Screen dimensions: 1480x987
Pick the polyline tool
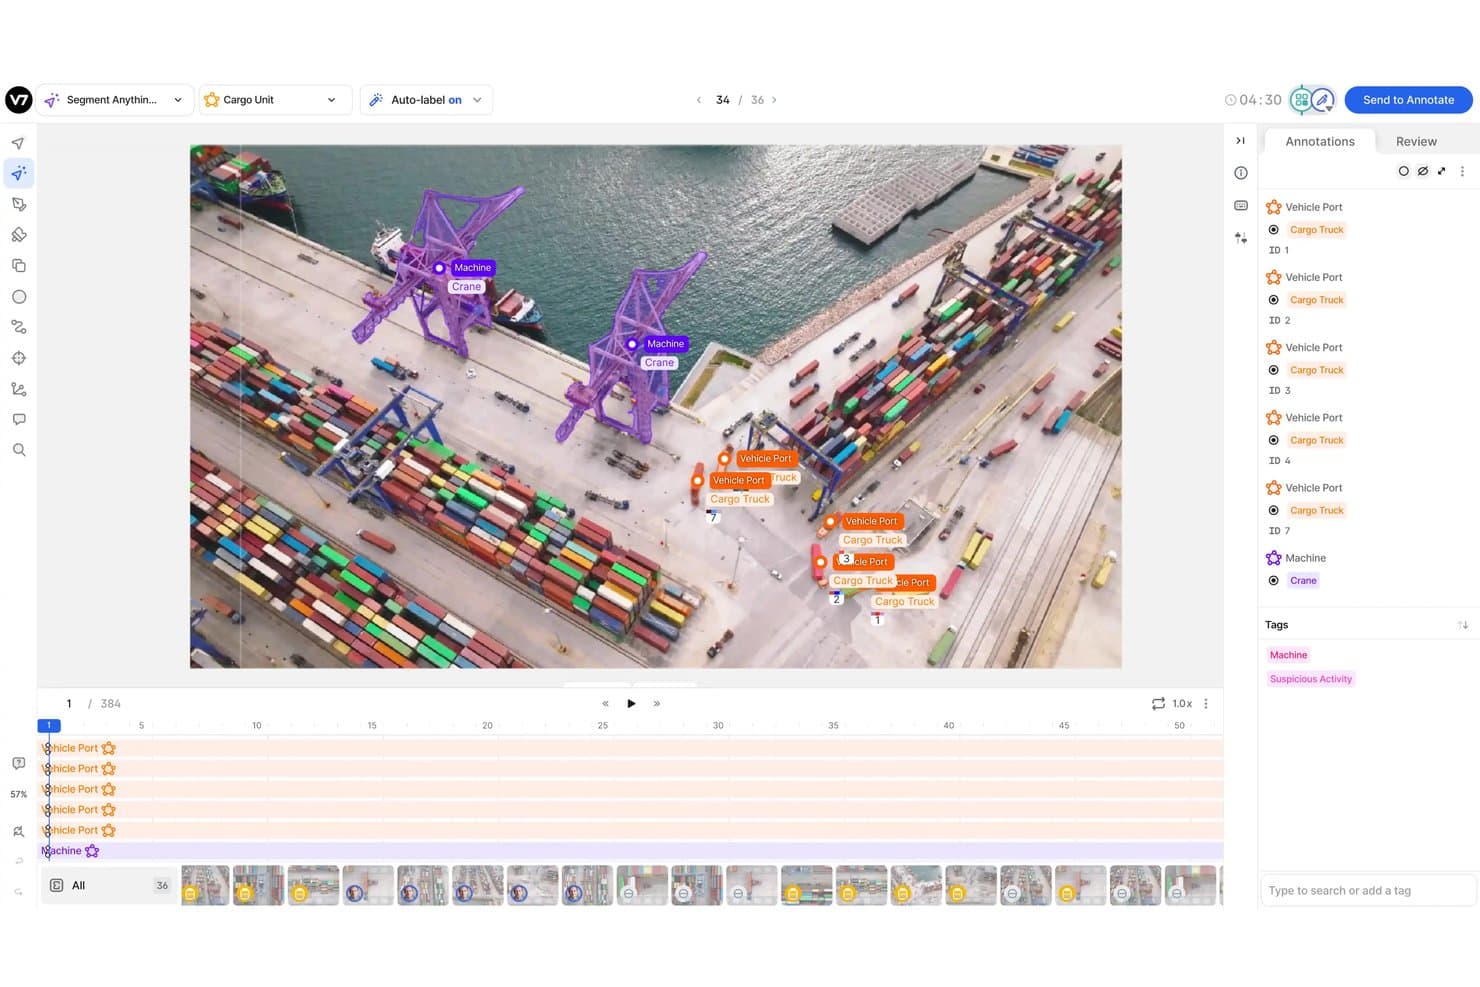pyautogui.click(x=18, y=327)
